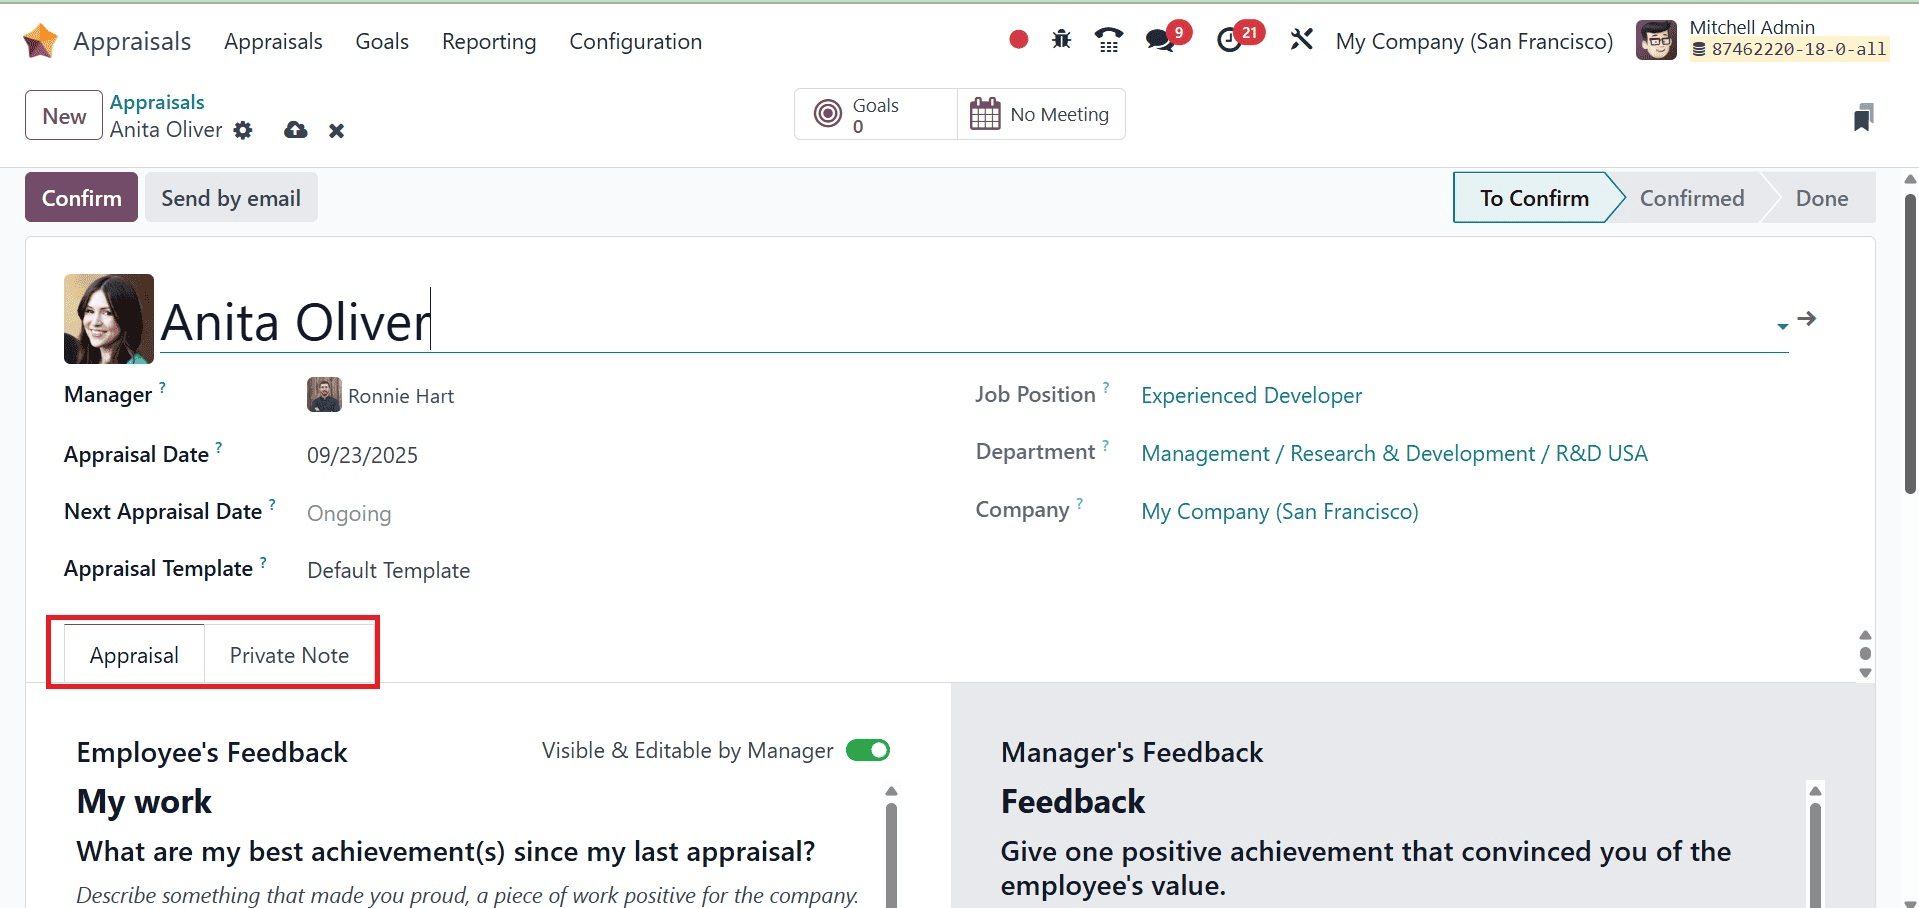Click the Appraisals app title

132,41
